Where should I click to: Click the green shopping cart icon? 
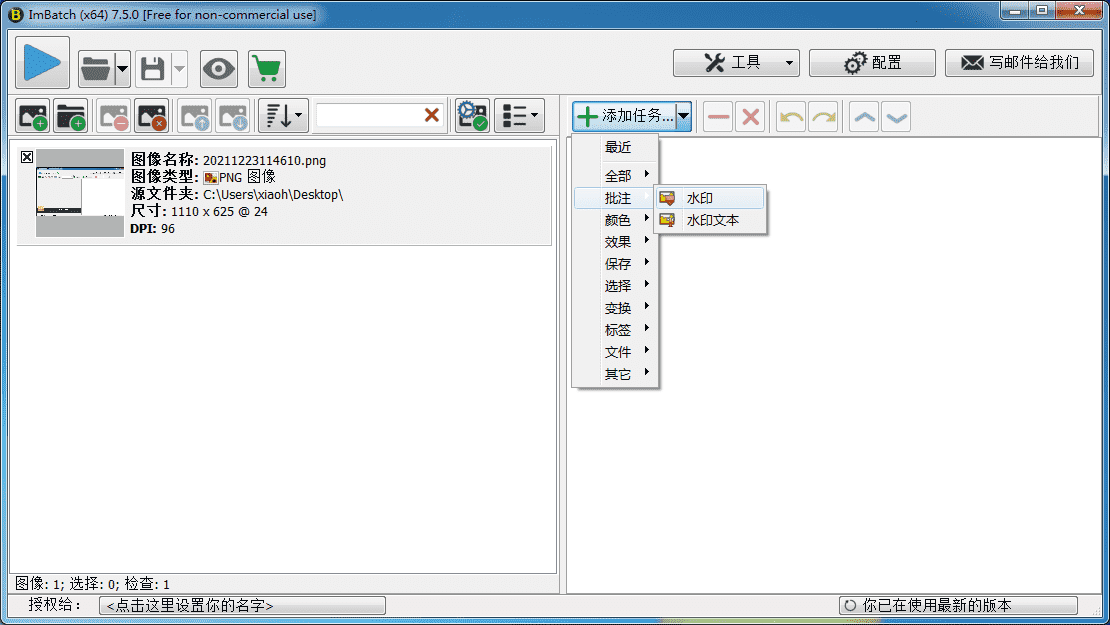click(x=266, y=69)
